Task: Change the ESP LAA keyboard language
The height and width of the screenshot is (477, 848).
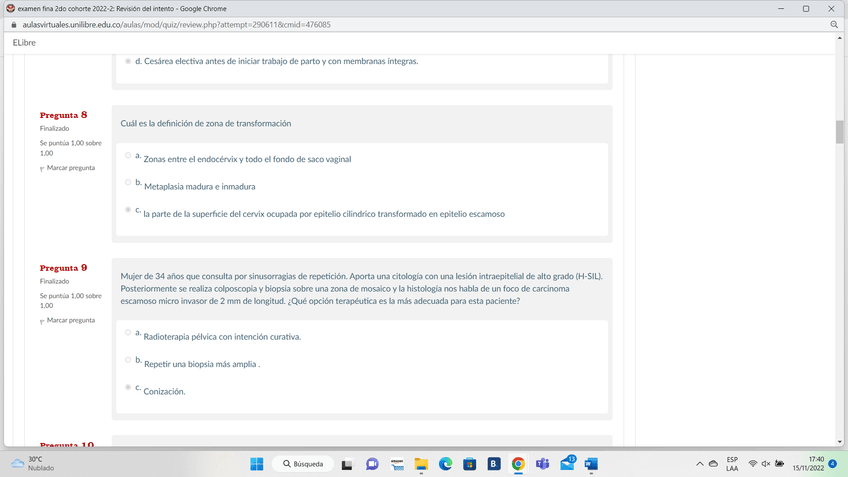Action: point(732,464)
